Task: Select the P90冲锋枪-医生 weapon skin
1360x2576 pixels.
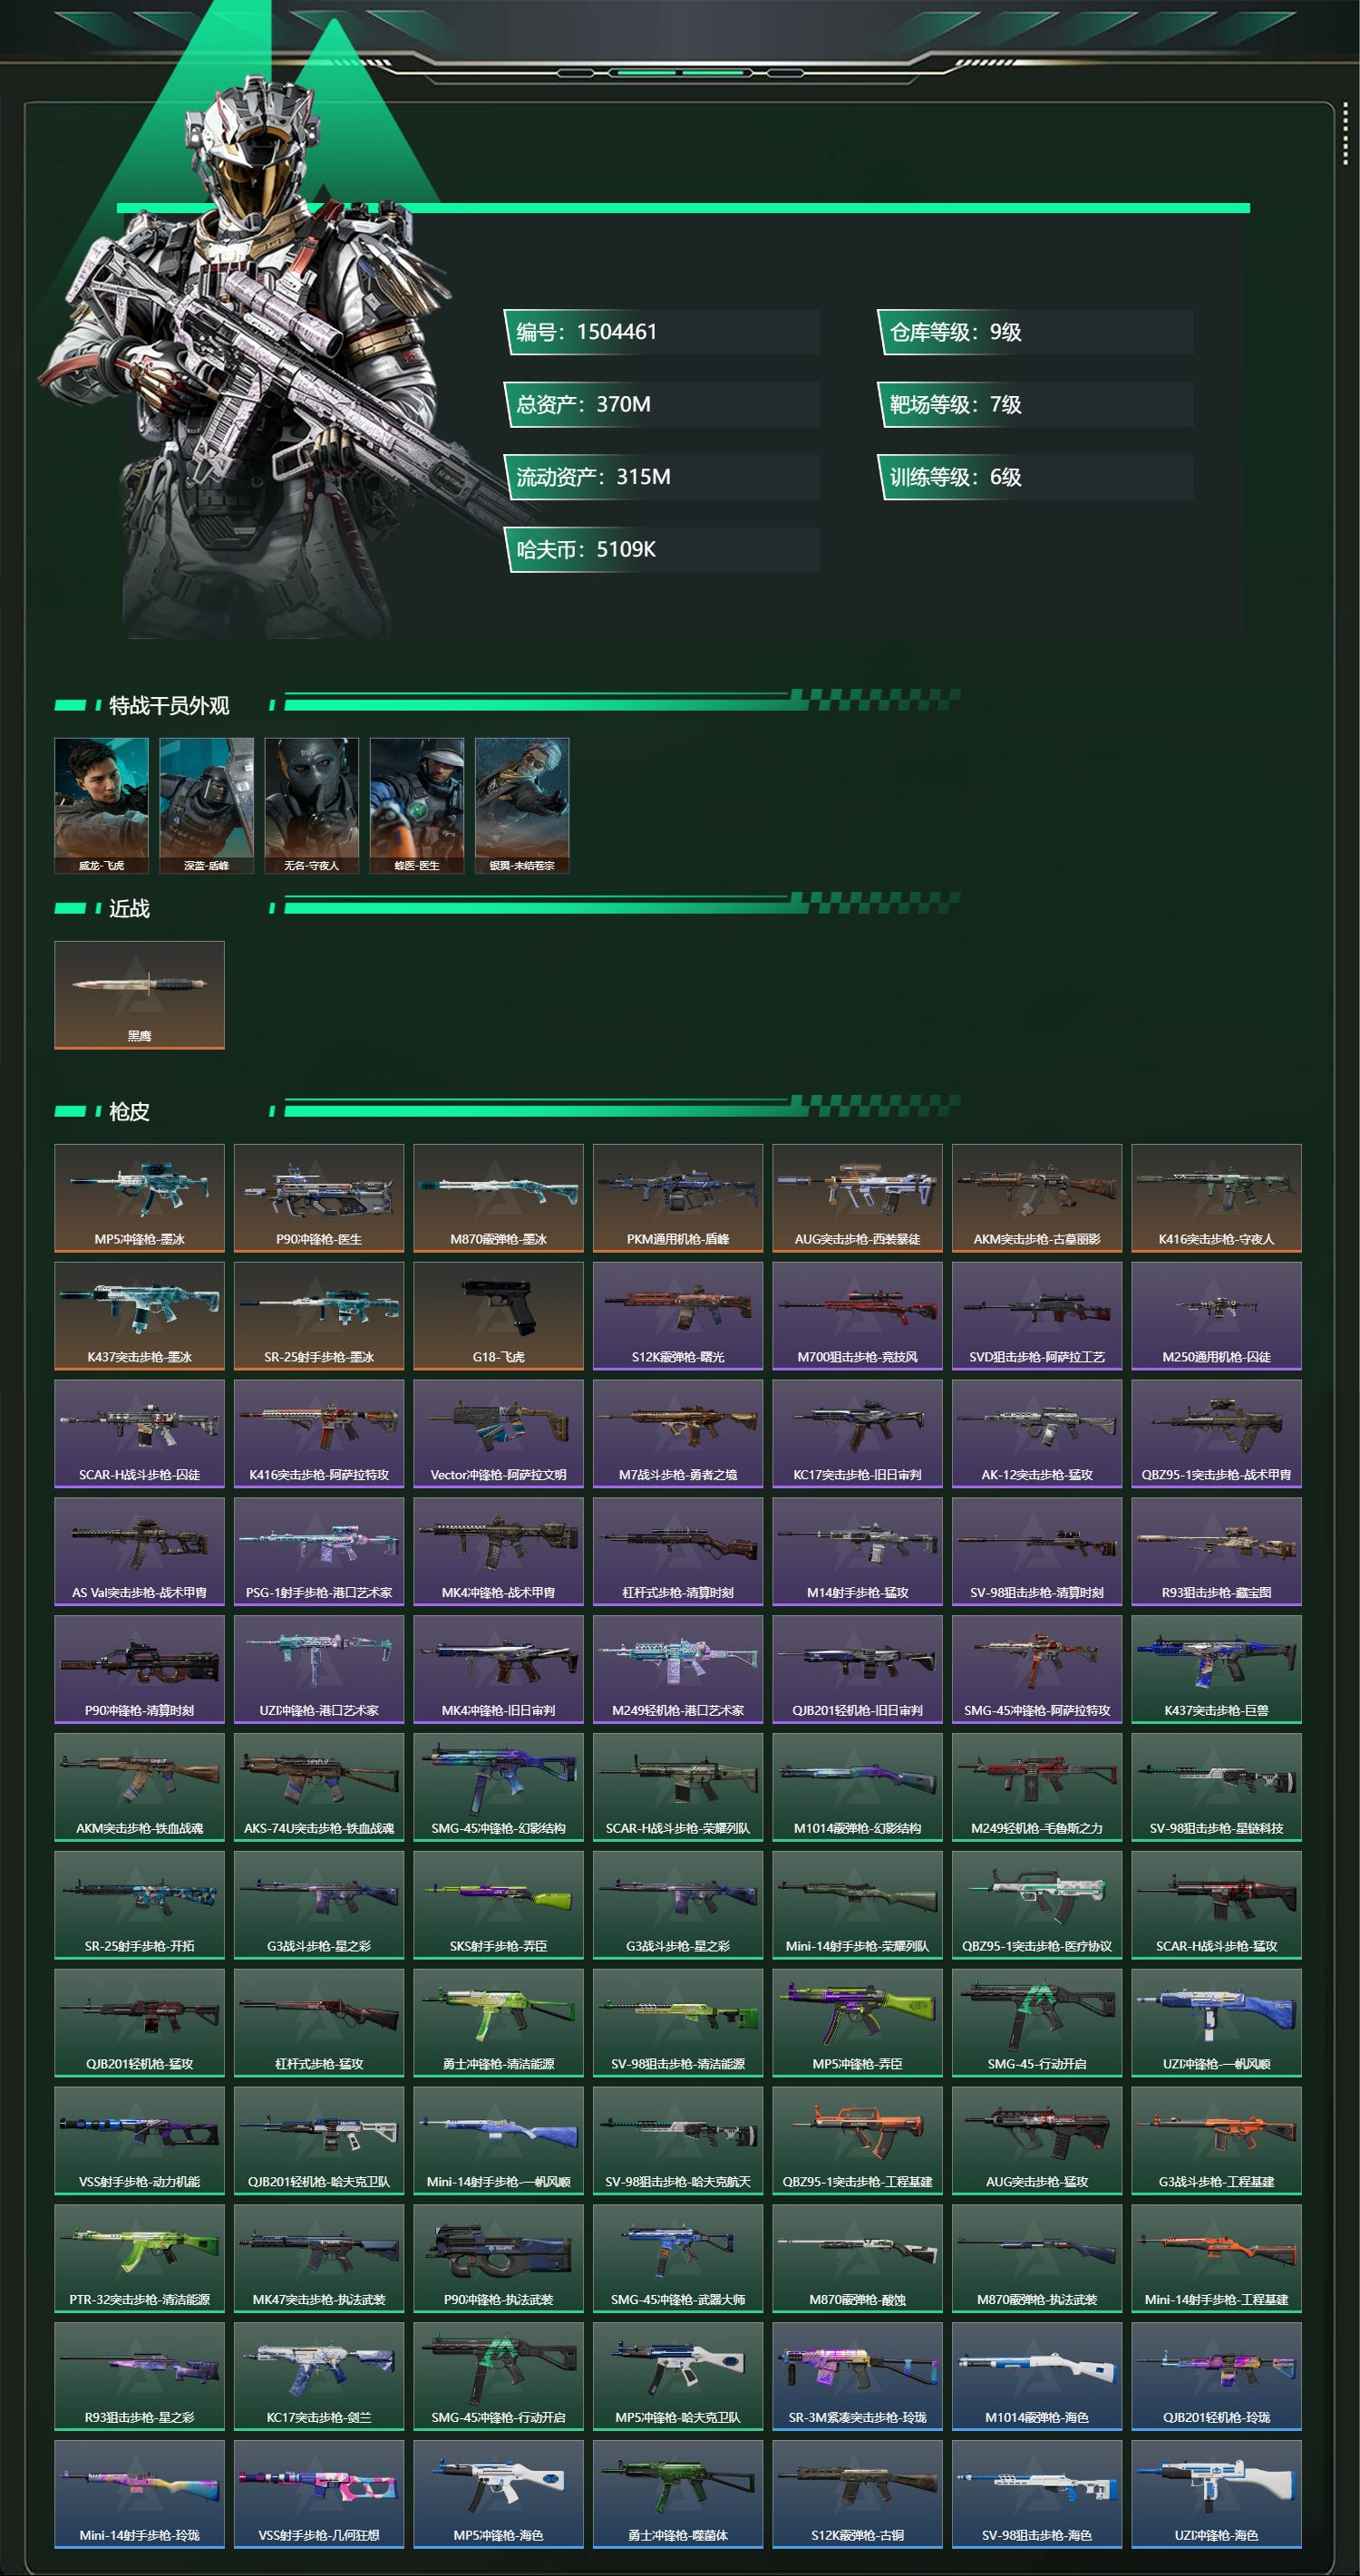Action: (319, 1198)
